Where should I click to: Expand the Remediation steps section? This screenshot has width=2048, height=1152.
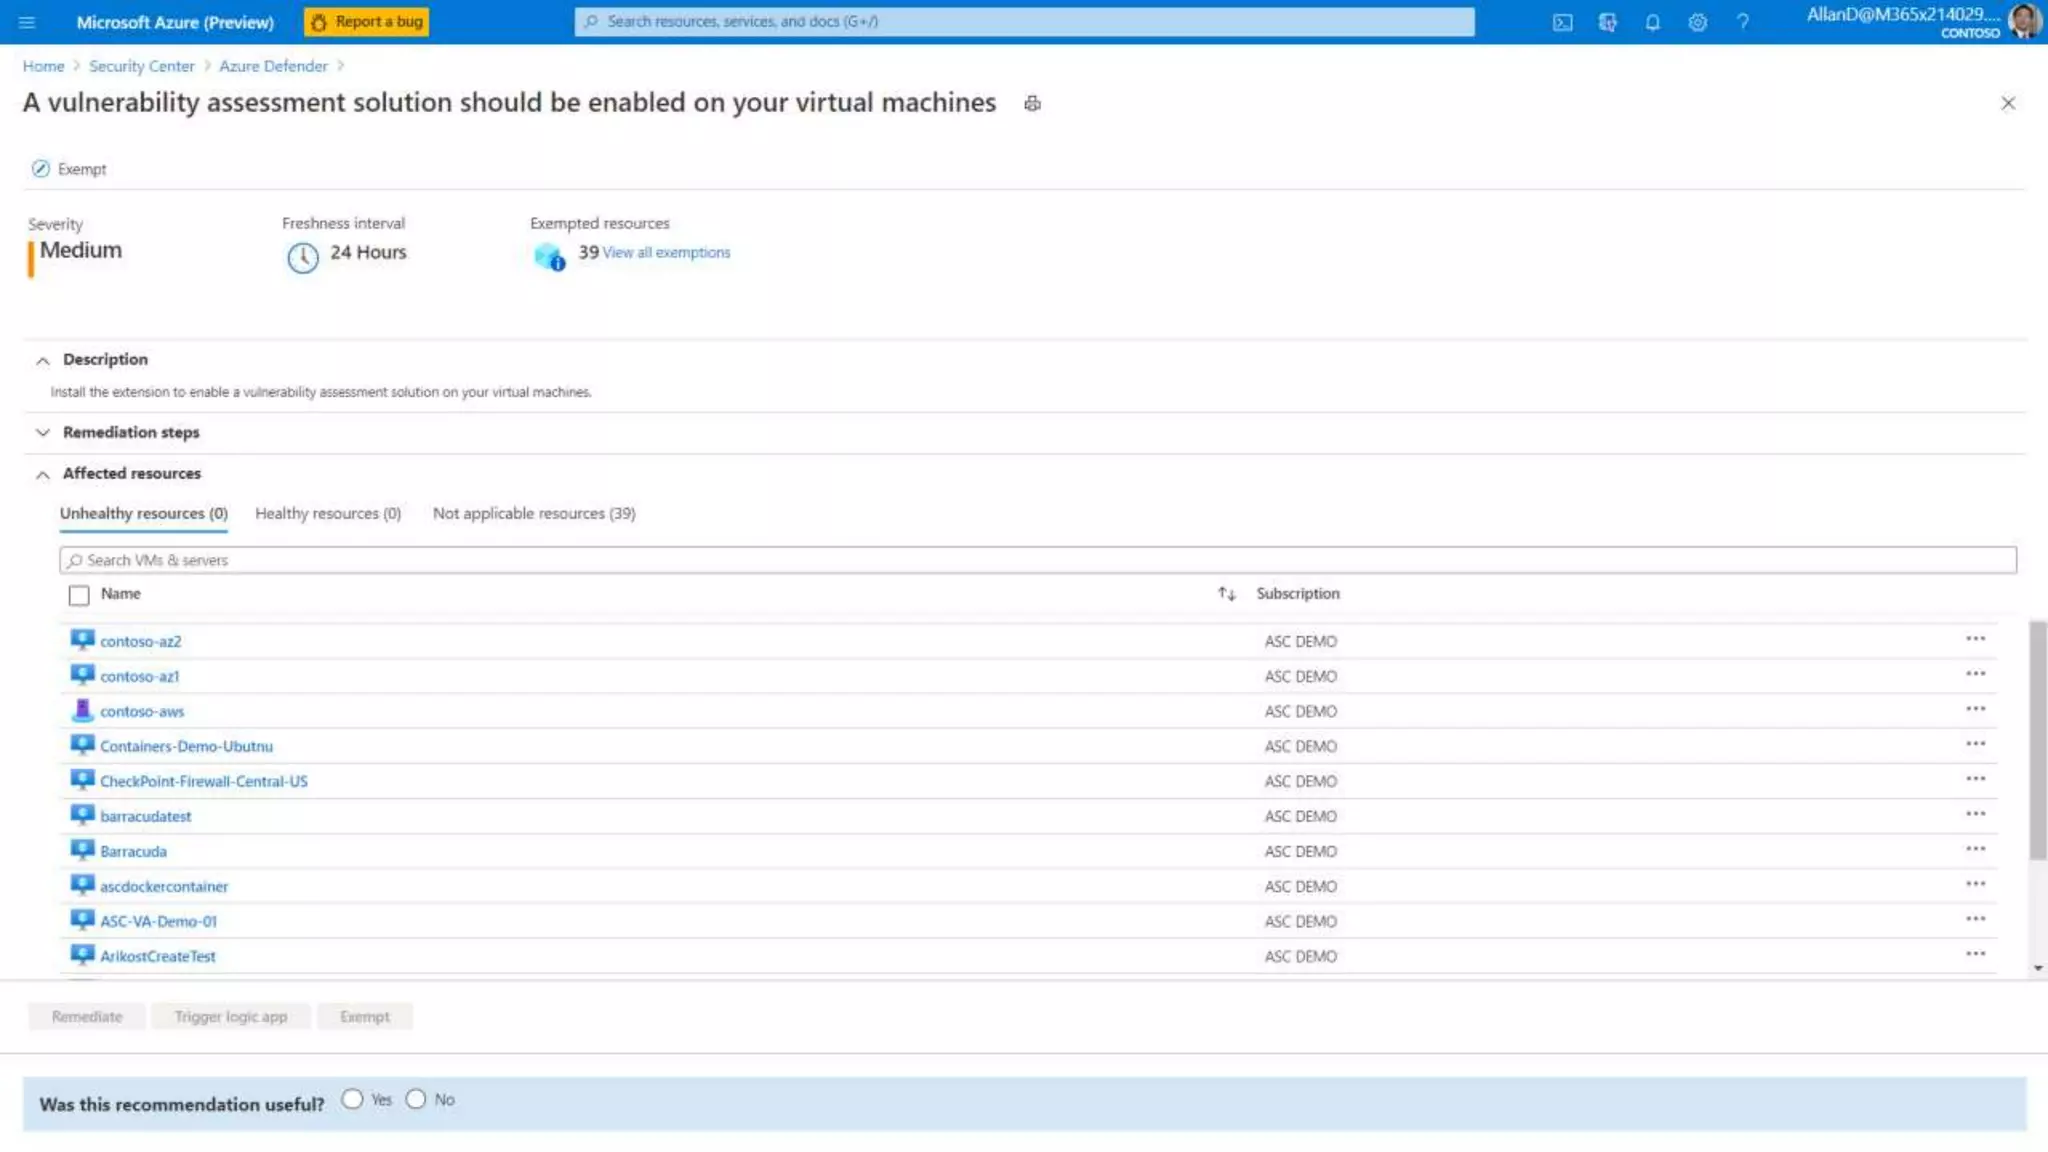point(43,432)
